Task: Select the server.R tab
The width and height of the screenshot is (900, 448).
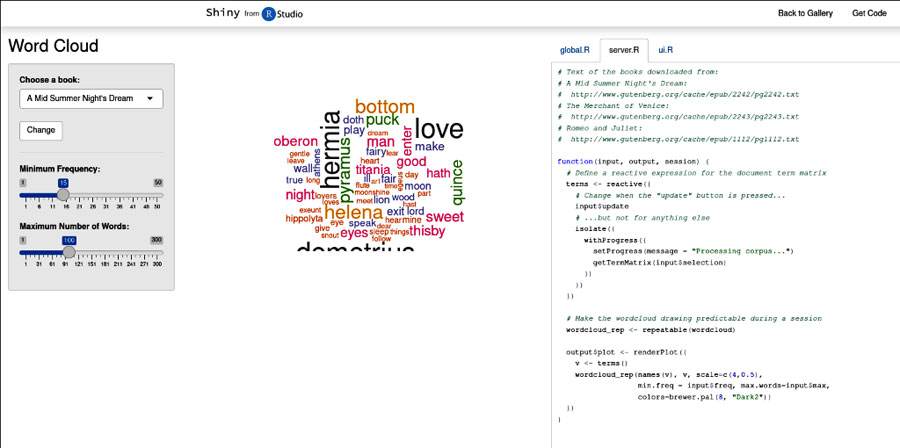Action: coord(624,49)
